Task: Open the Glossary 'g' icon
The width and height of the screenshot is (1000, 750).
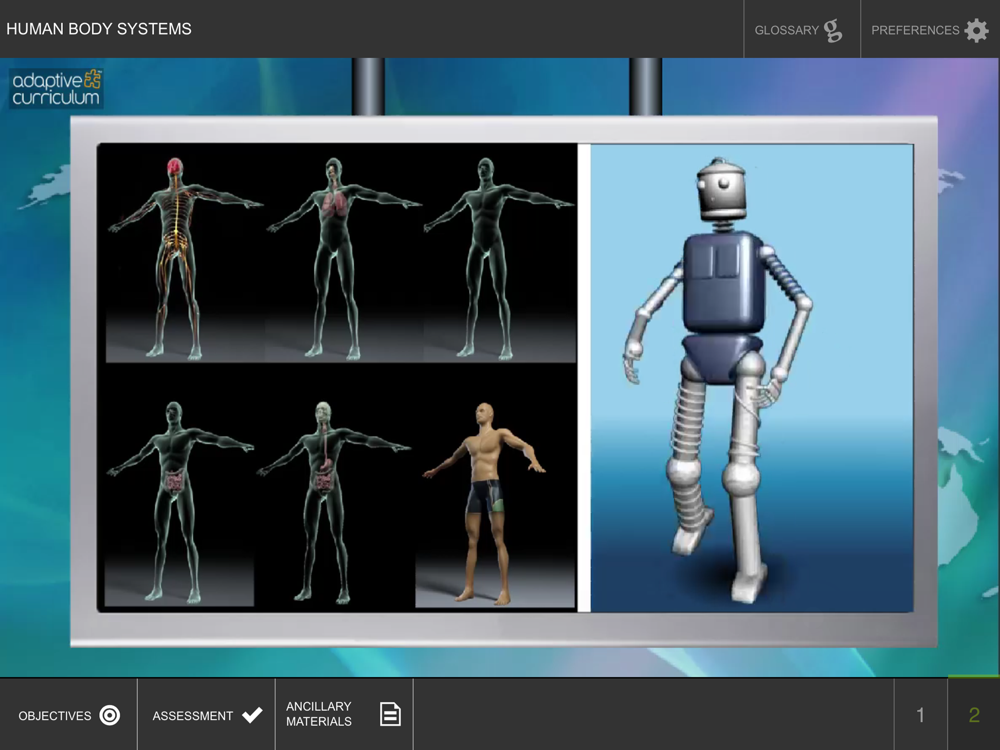Action: 833,31
